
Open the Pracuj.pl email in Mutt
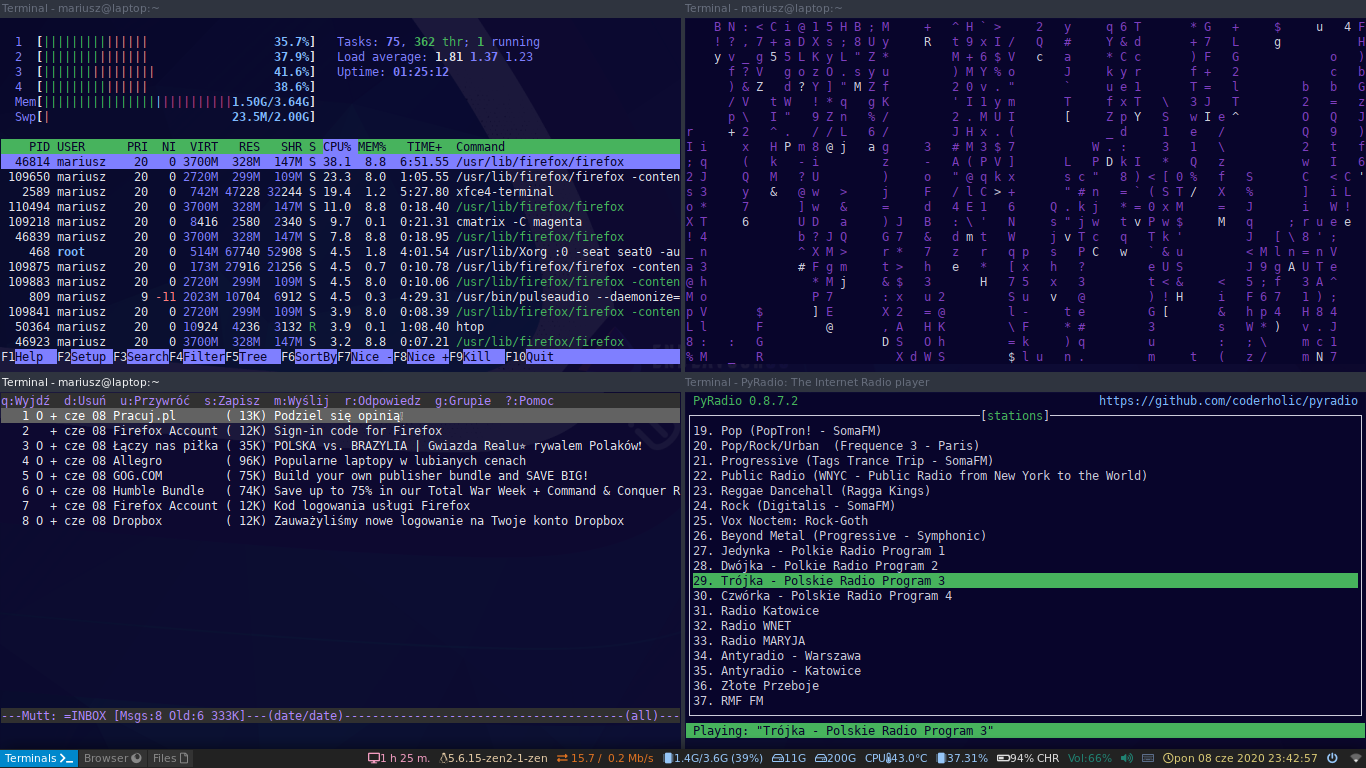[x=340, y=416]
